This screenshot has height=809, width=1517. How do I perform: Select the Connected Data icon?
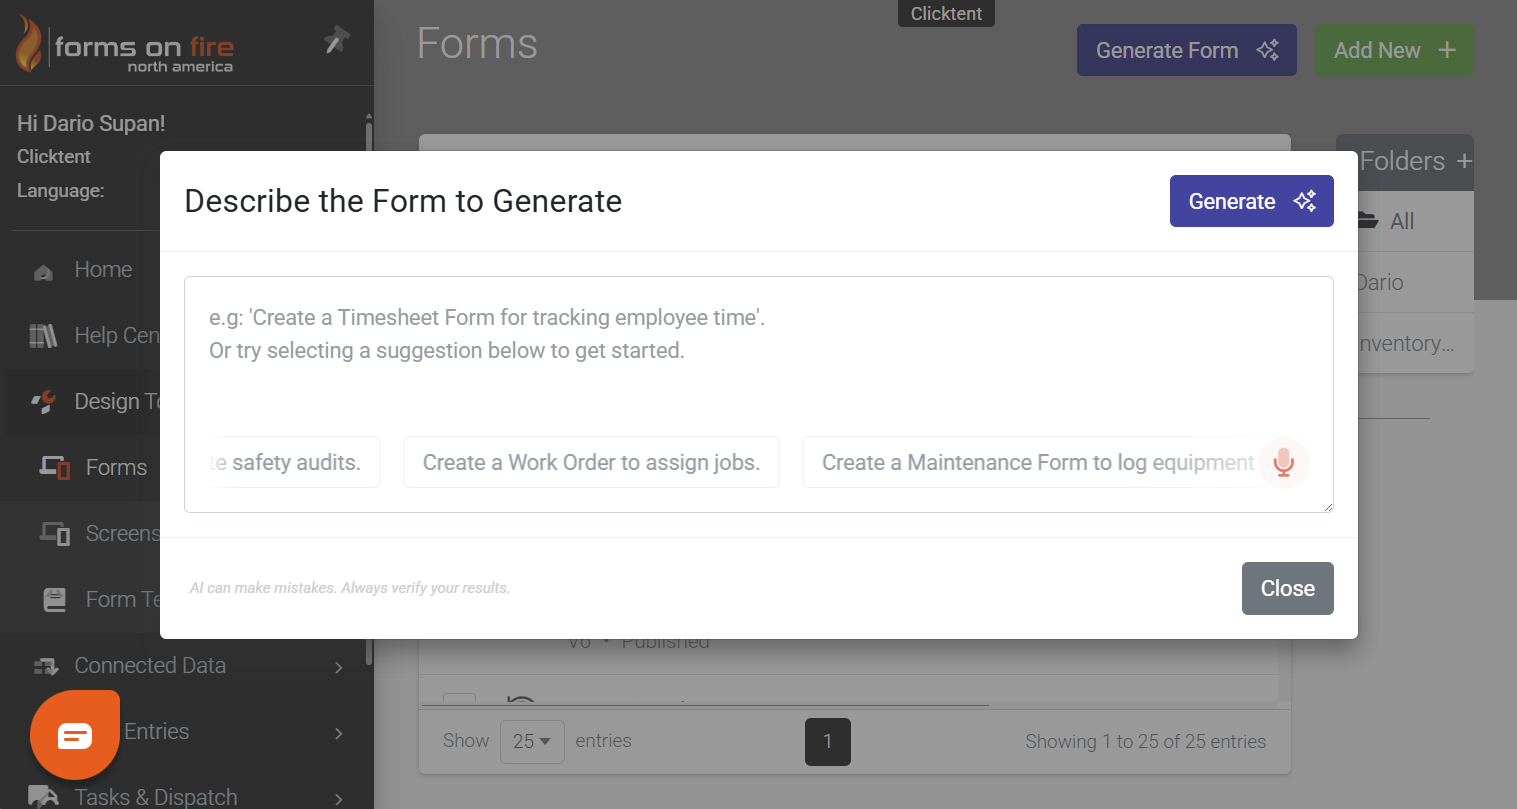44,665
